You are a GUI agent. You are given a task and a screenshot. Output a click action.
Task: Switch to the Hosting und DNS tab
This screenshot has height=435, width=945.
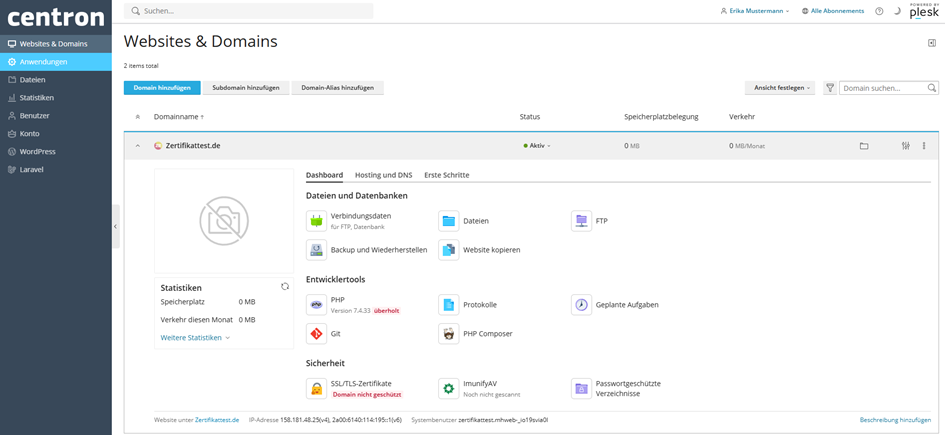pyautogui.click(x=383, y=175)
